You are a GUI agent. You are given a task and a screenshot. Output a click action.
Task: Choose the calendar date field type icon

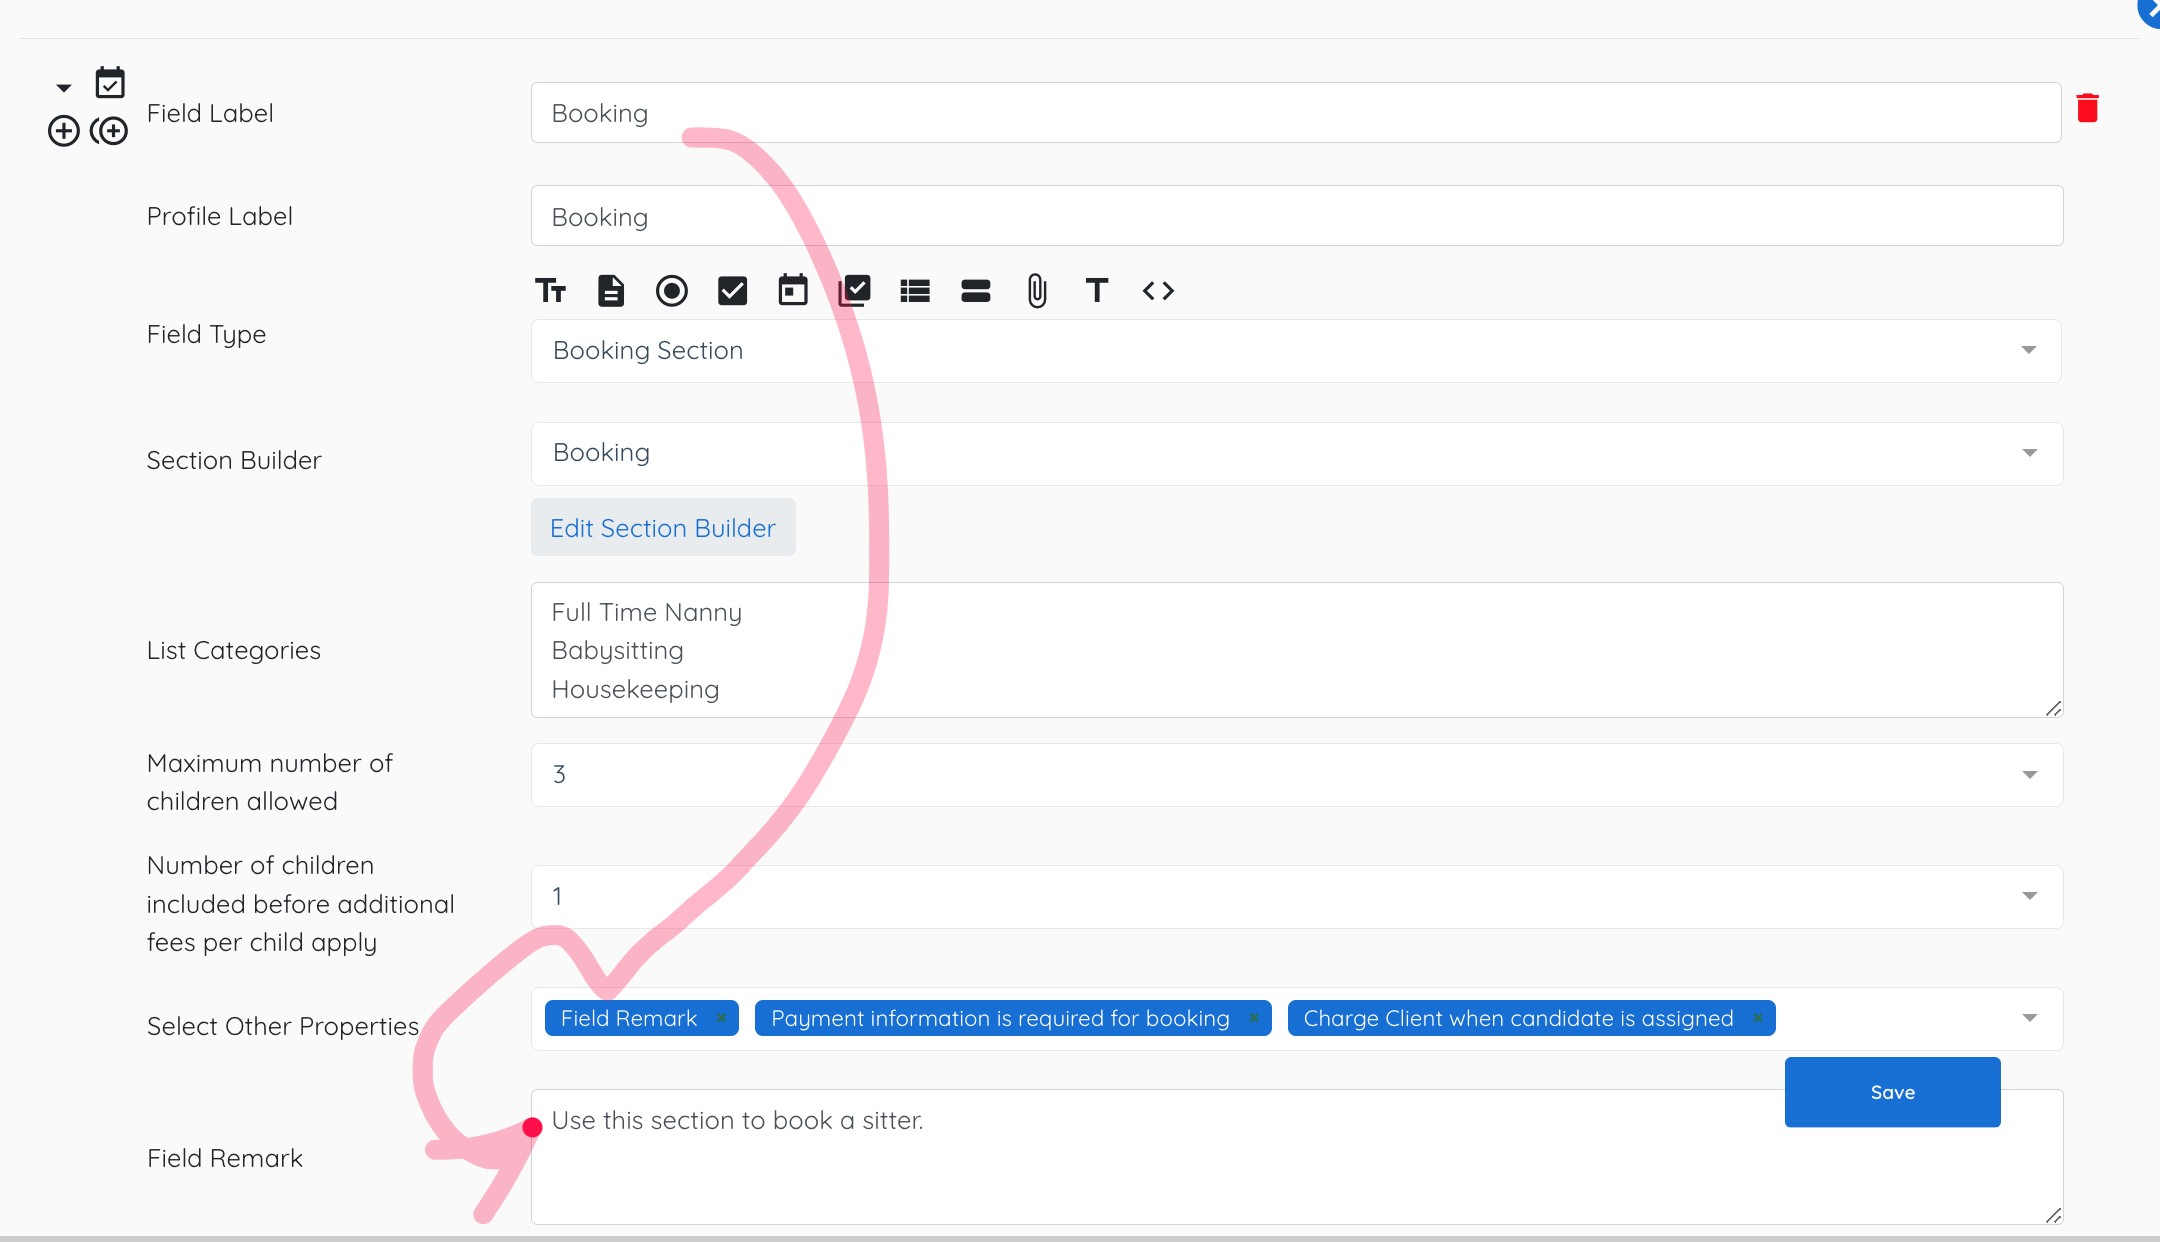[x=793, y=290]
